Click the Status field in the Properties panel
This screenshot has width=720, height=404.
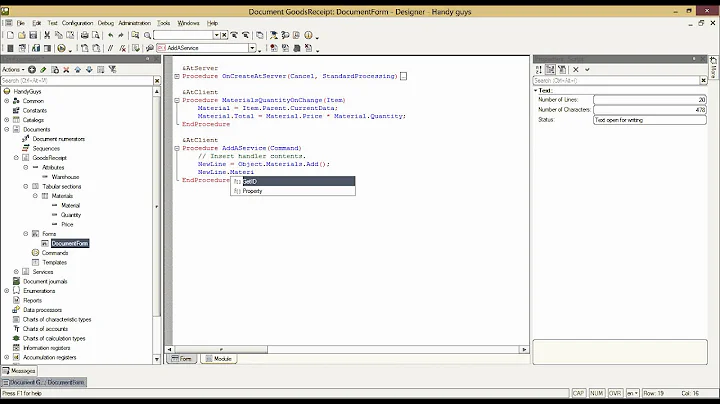tap(650, 120)
